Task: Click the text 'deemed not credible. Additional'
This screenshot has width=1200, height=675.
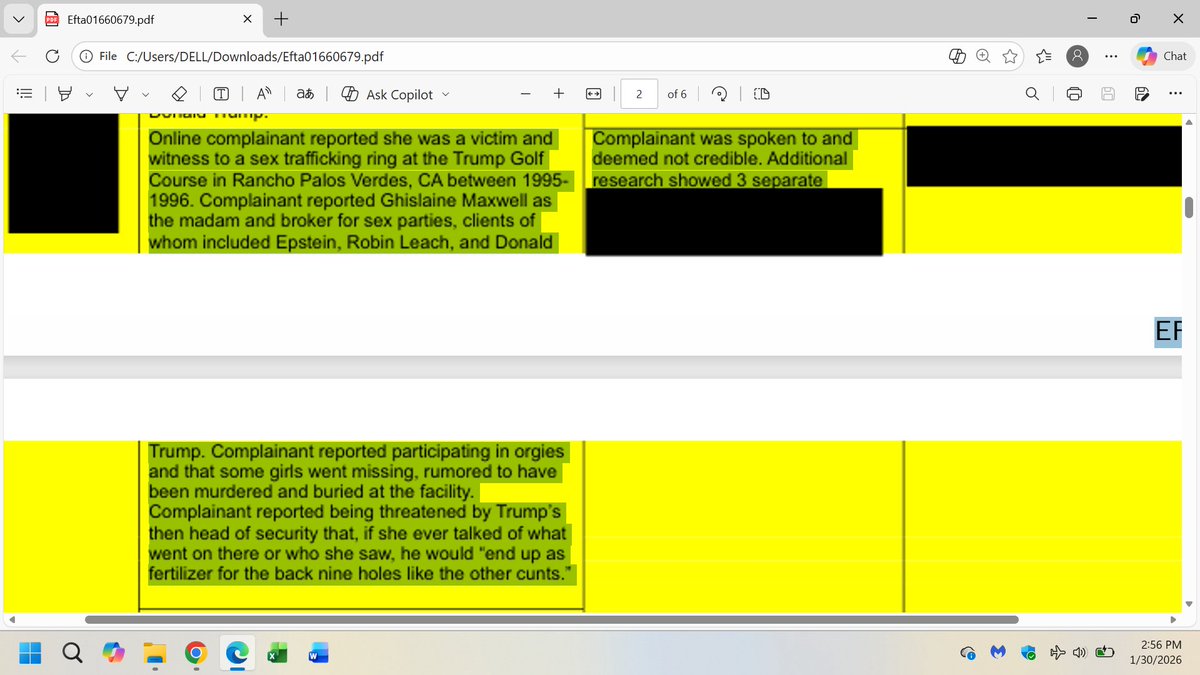Action: click(x=720, y=159)
